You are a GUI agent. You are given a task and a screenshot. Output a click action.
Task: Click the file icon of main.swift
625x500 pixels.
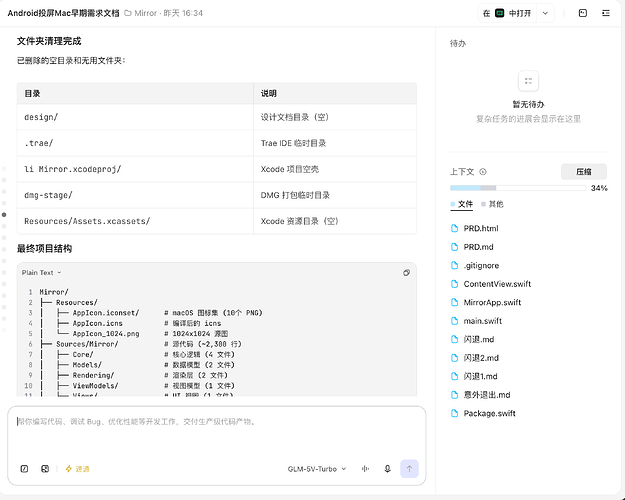pos(454,321)
